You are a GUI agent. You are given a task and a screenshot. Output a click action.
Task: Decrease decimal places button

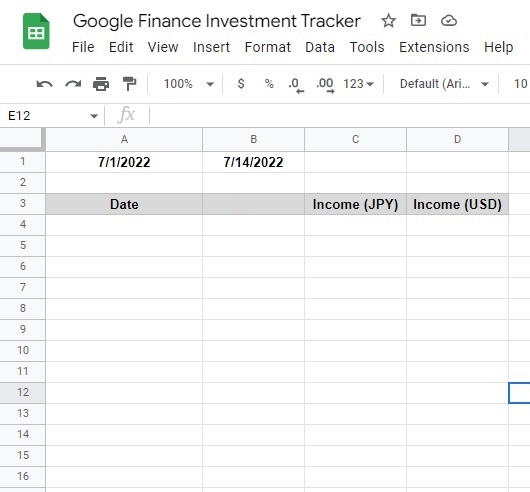[296, 85]
